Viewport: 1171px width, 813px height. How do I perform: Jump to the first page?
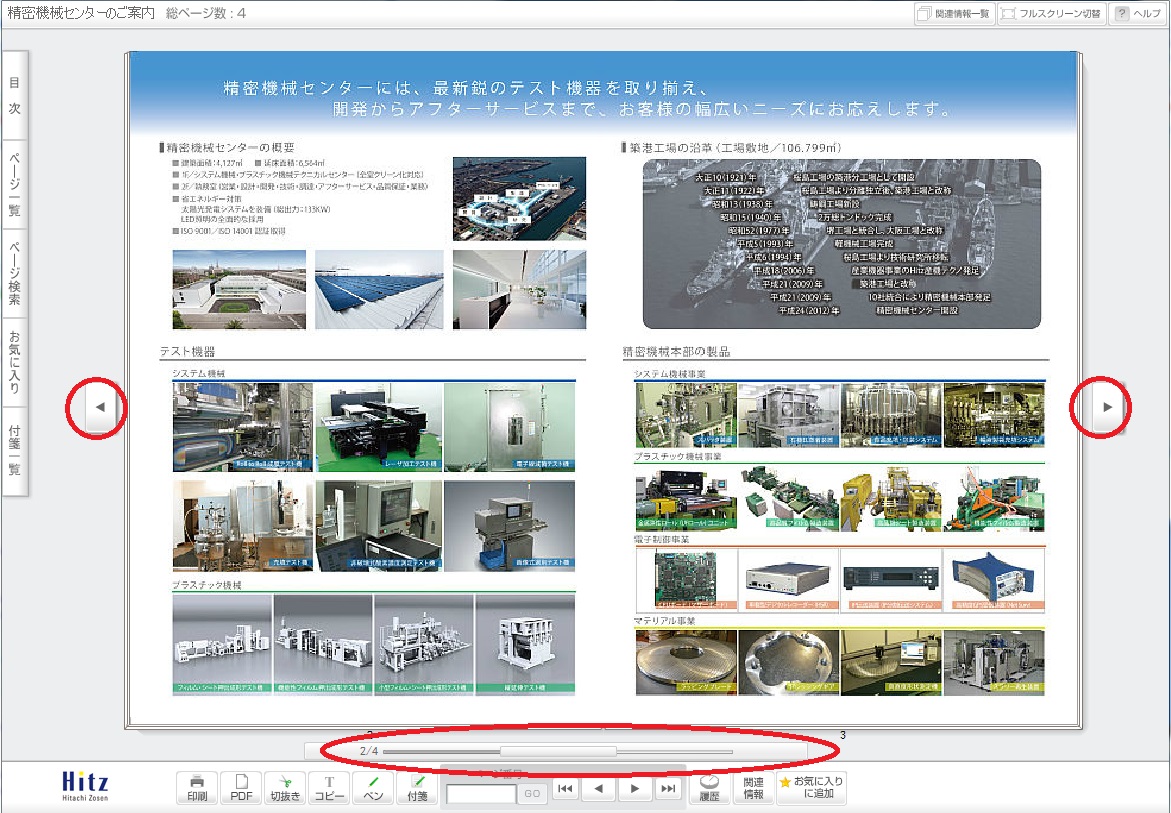[x=565, y=789]
